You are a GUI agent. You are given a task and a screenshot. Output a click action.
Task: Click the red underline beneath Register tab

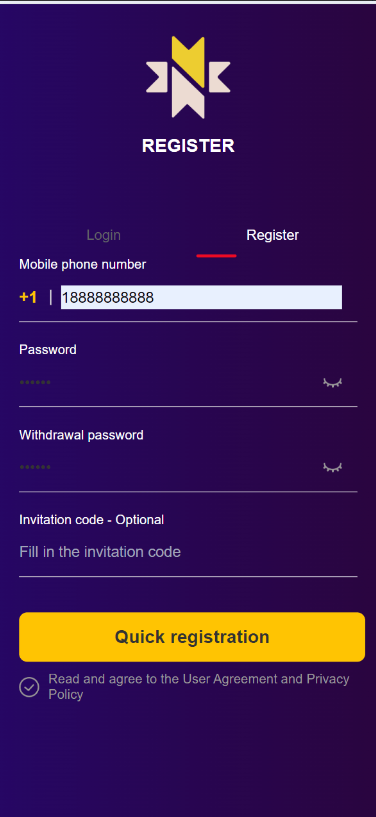(x=216, y=256)
